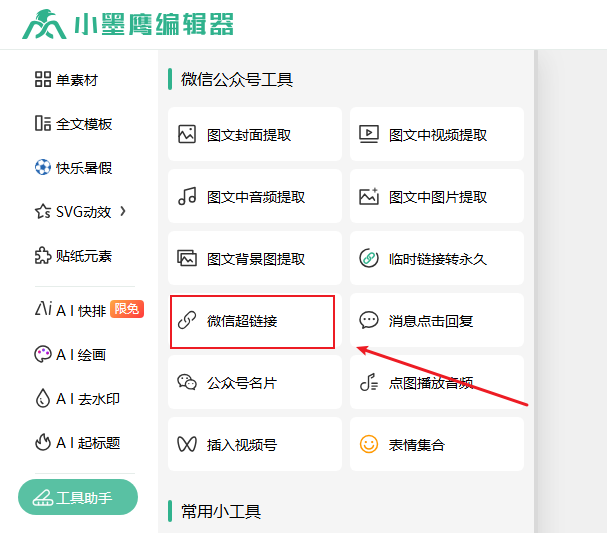Click the 表情集合 smiley face icon
This screenshot has width=607, height=533.
(369, 444)
